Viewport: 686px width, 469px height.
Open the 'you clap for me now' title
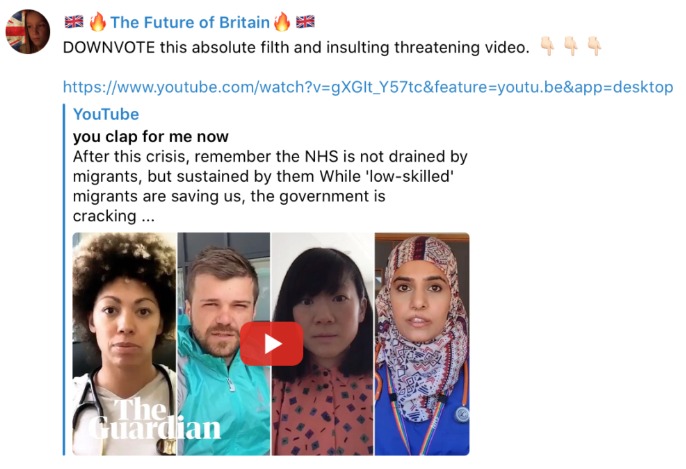coord(150,136)
